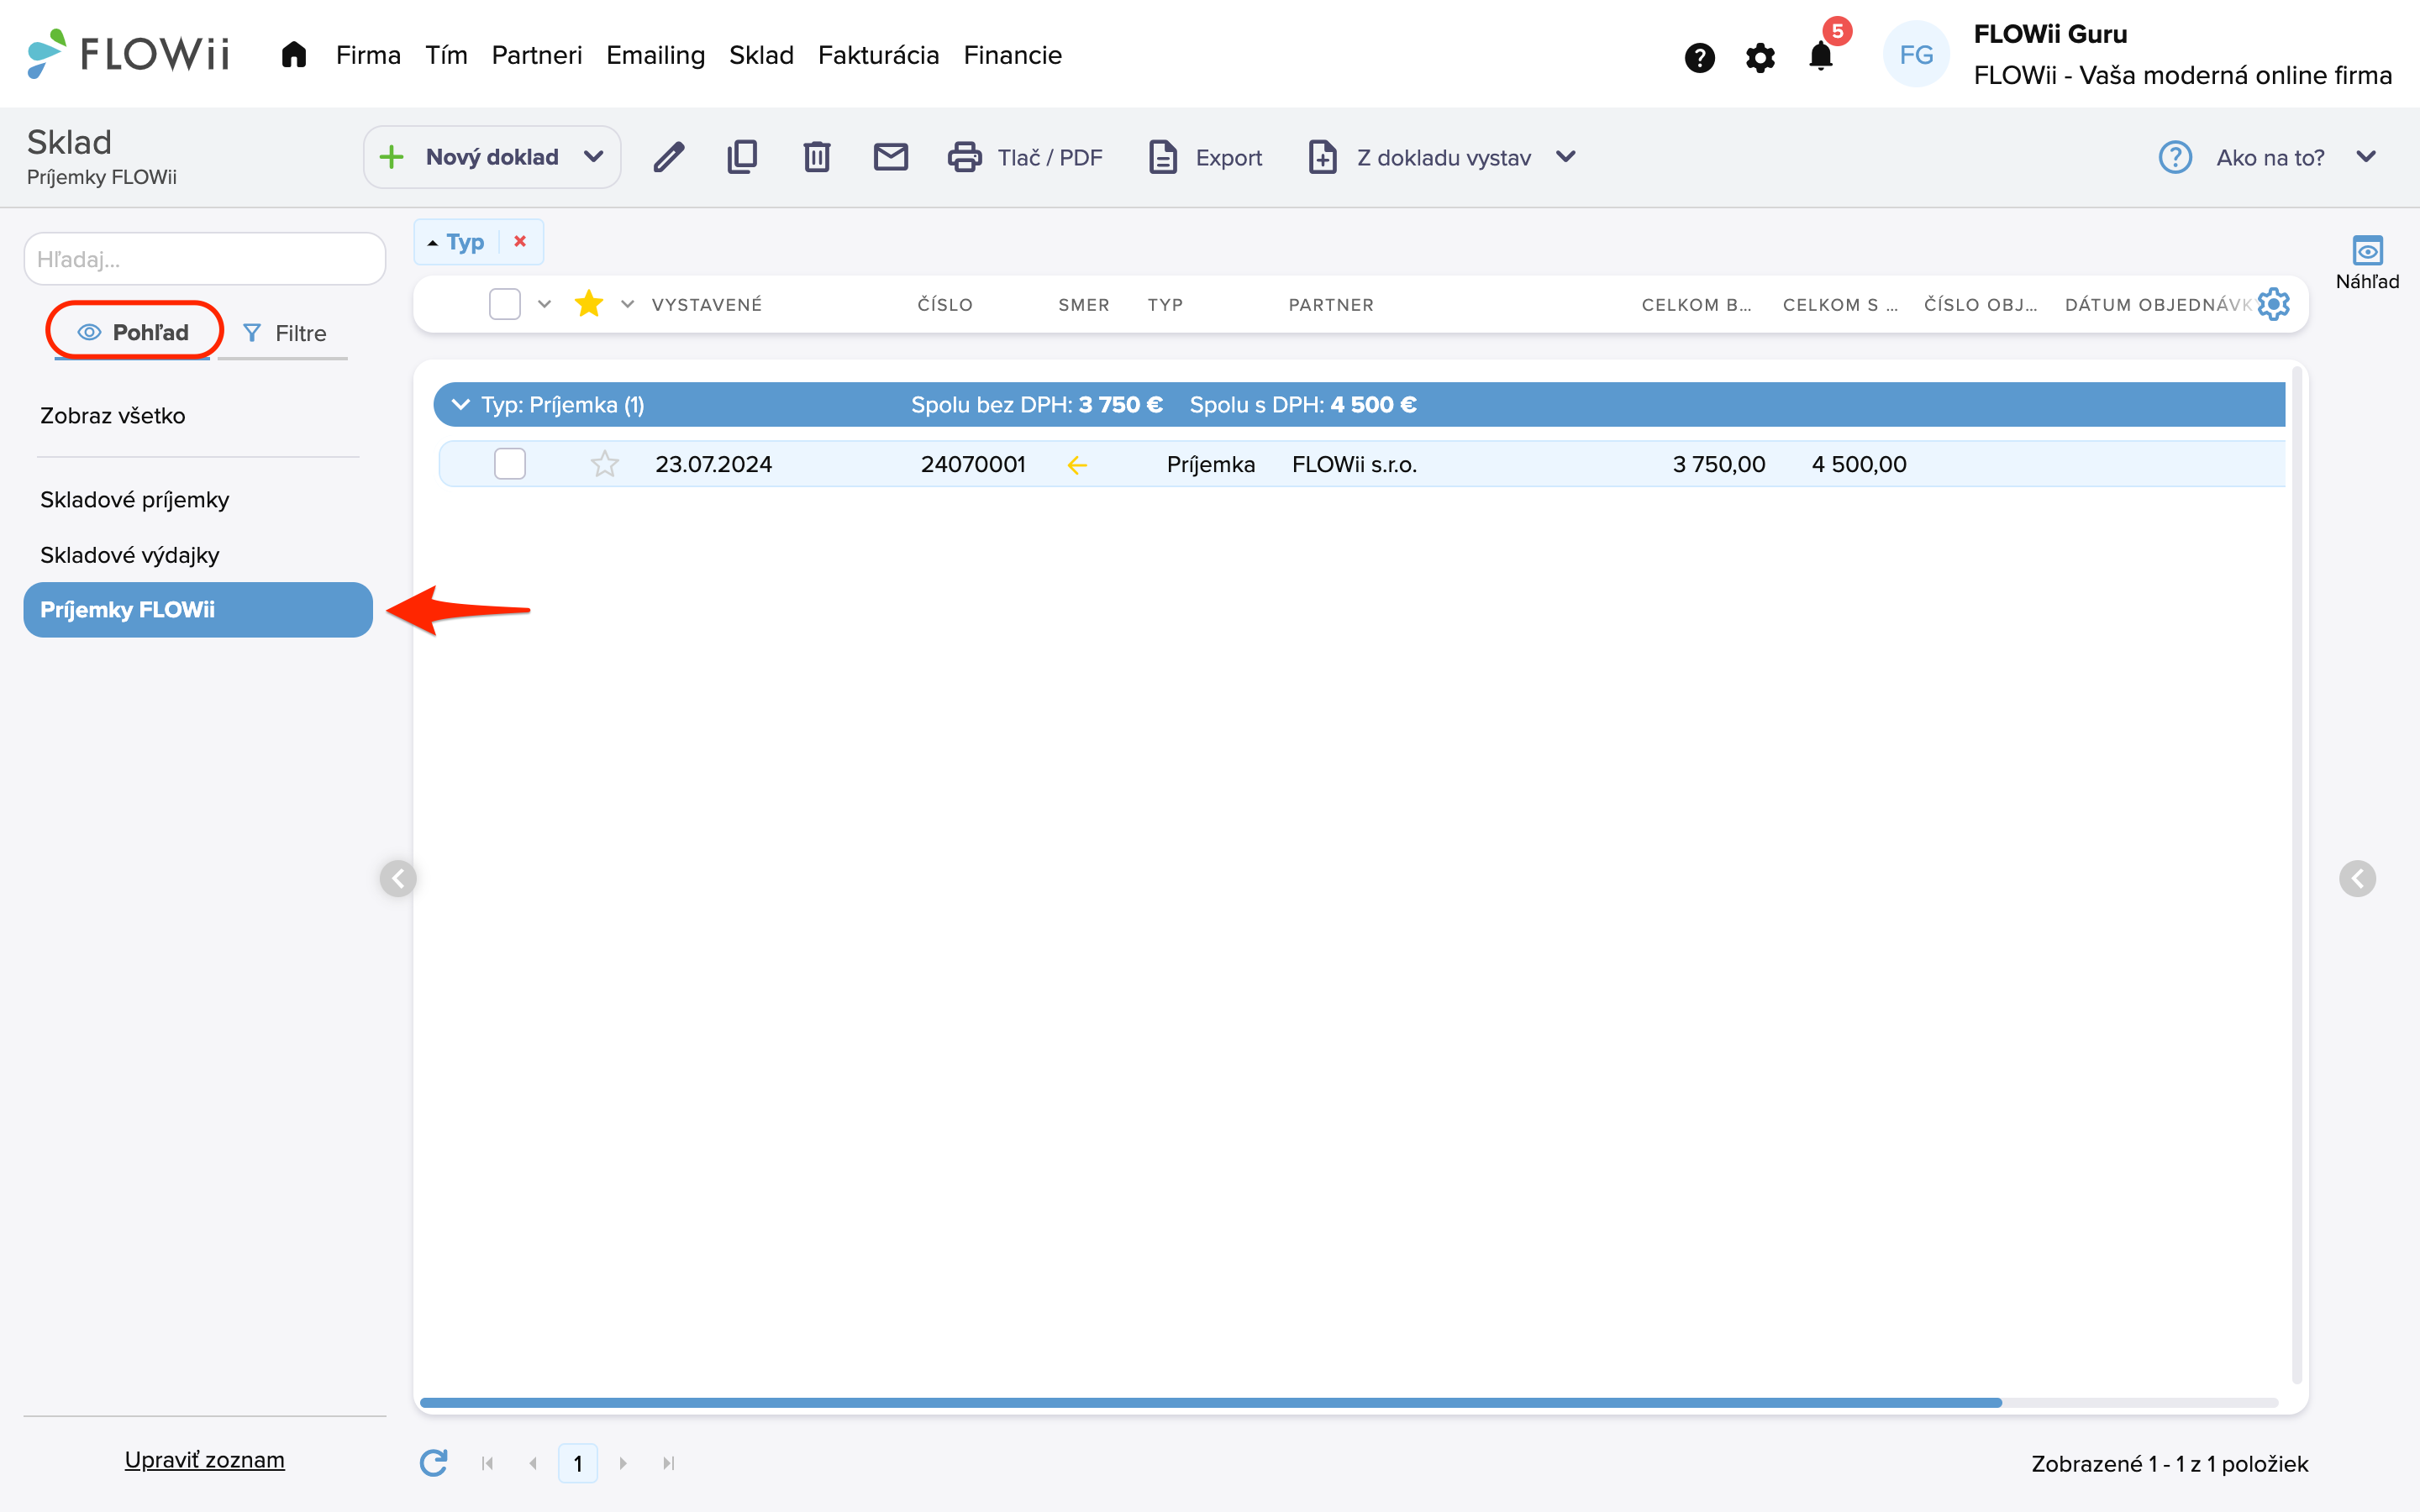Open the help question mark icon
Image resolution: width=2420 pixels, height=1512 pixels.
[1699, 57]
